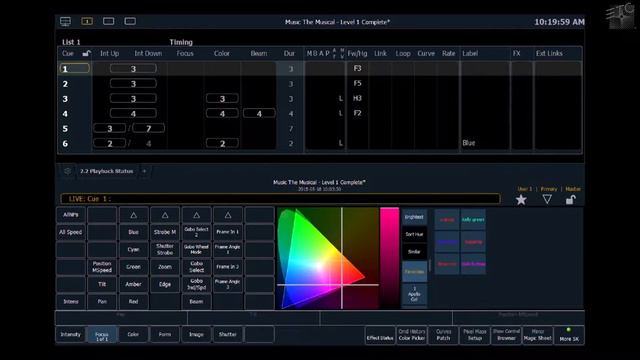Select the Focus 1 of 1 tab
Screen dimensions: 640x360
click(x=102, y=334)
